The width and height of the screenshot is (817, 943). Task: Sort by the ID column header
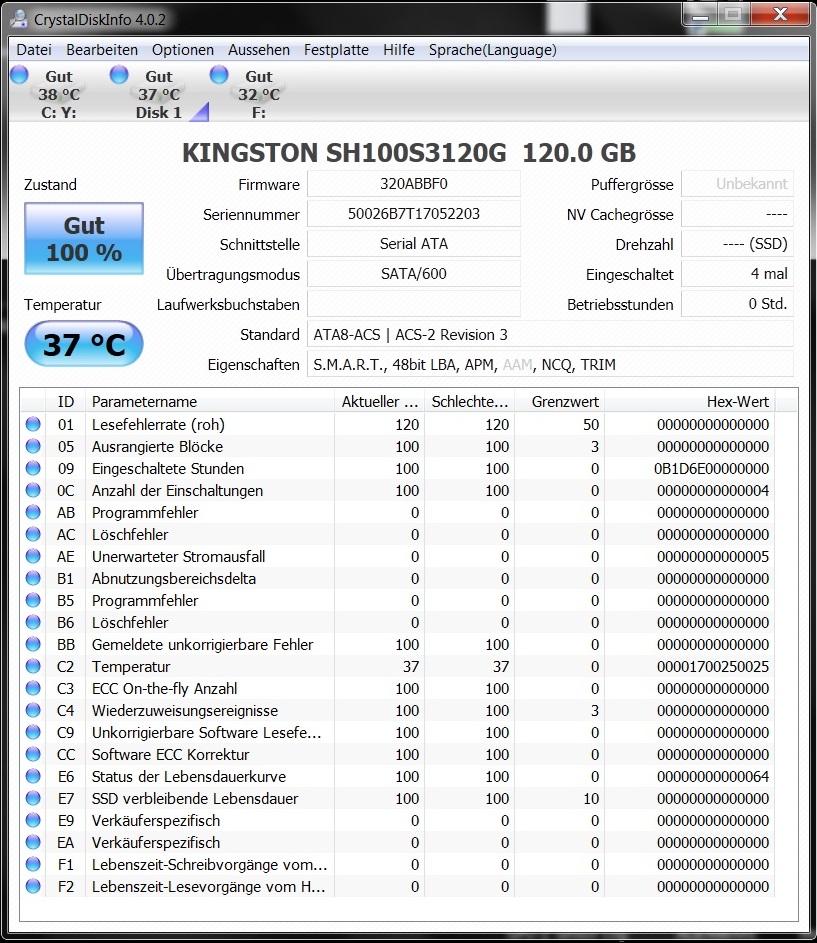pyautogui.click(x=66, y=401)
